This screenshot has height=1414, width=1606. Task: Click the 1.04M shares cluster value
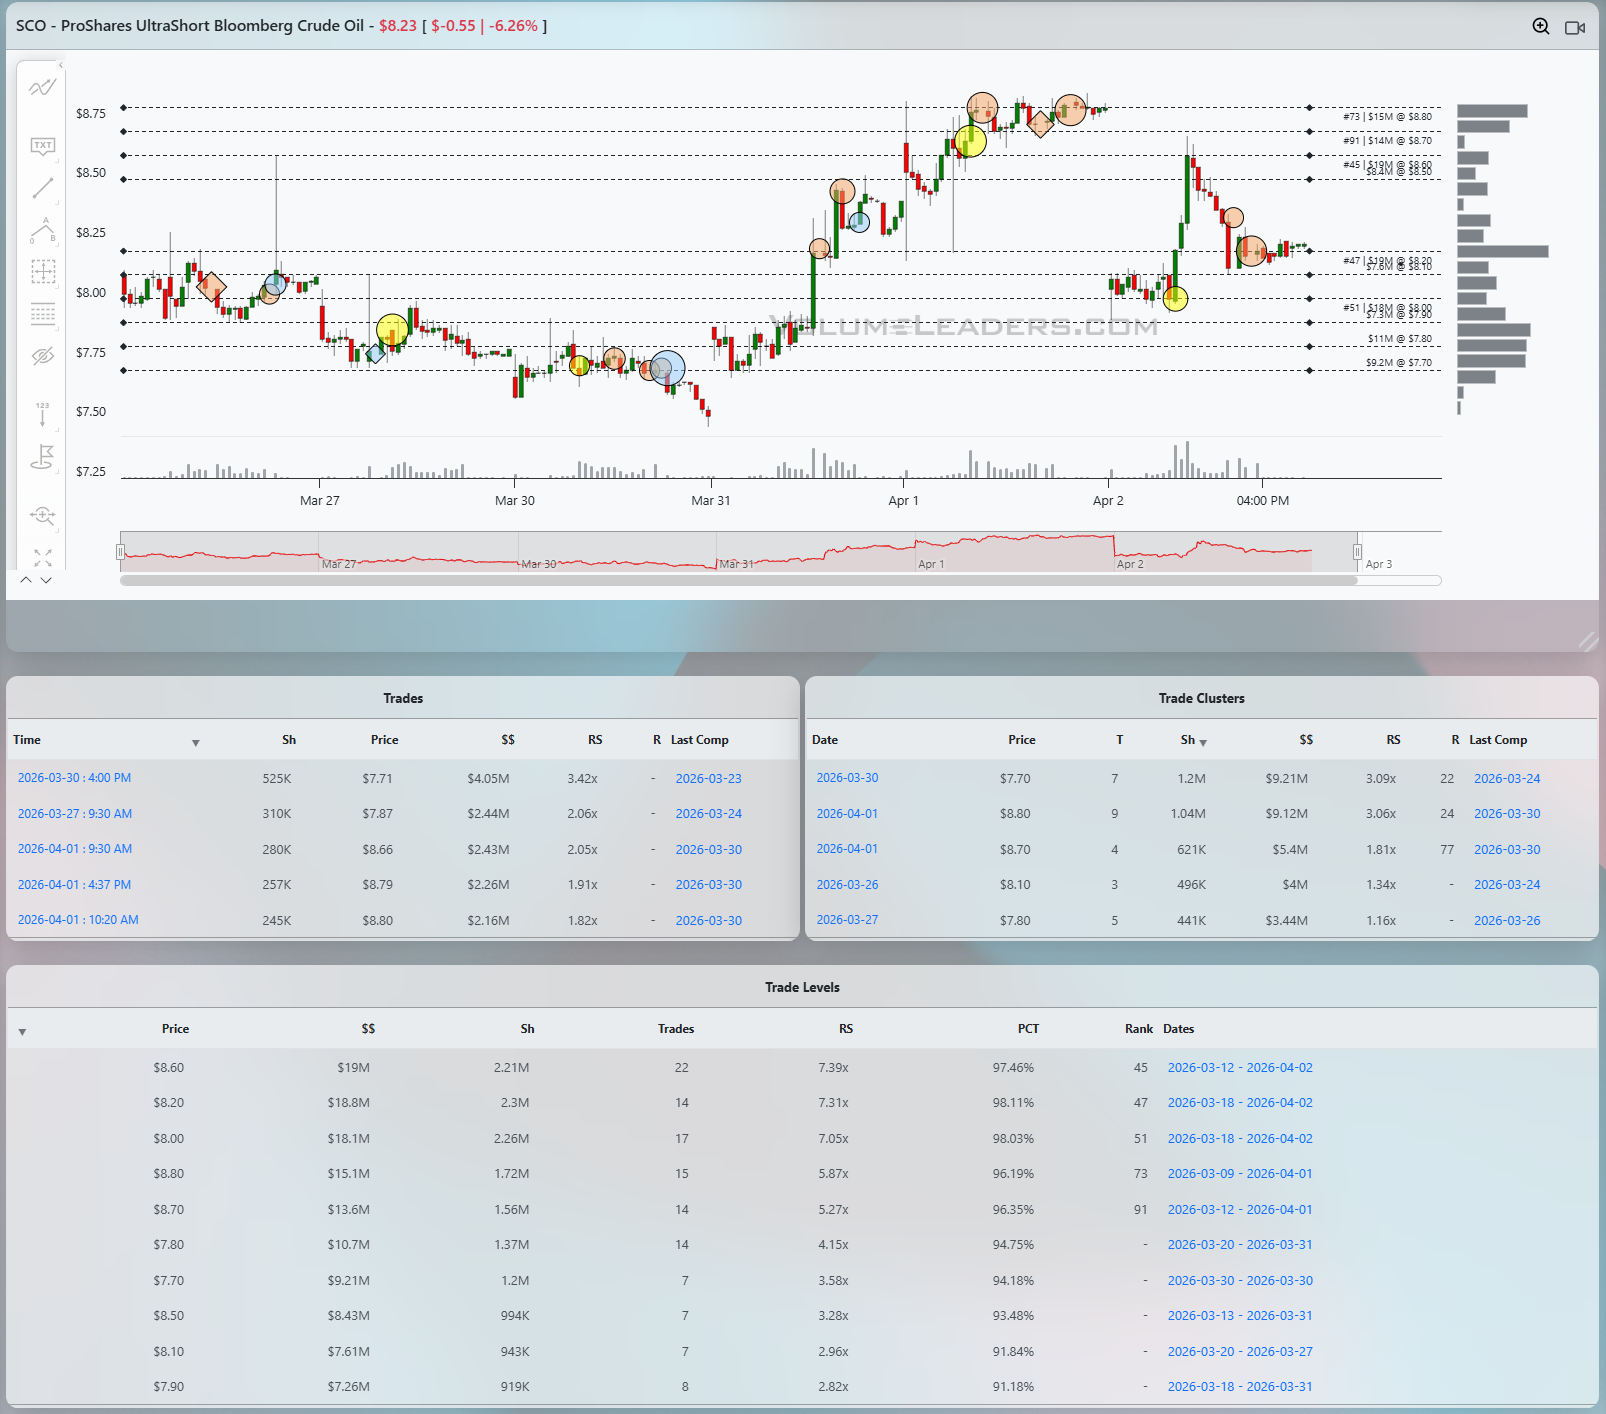coord(1188,814)
